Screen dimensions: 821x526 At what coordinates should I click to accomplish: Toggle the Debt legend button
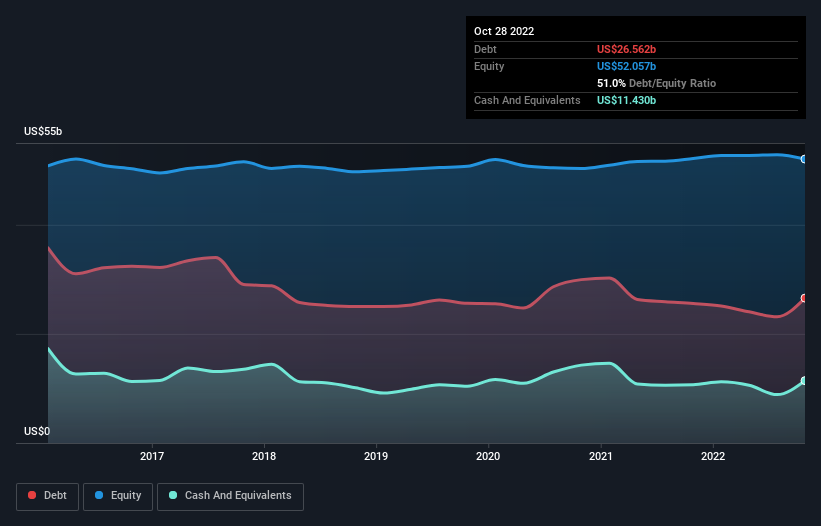(48, 496)
